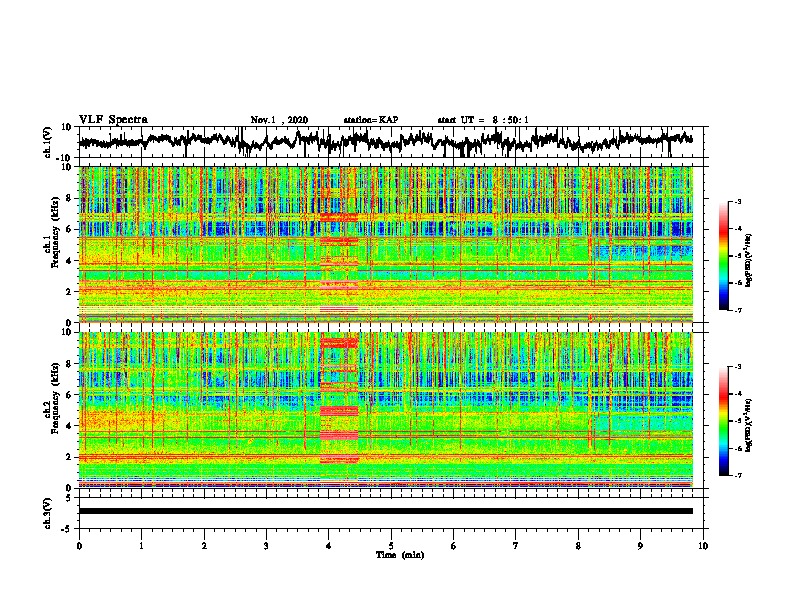
Task: Click the "ch.3(V)" axis label
Action: (48, 514)
